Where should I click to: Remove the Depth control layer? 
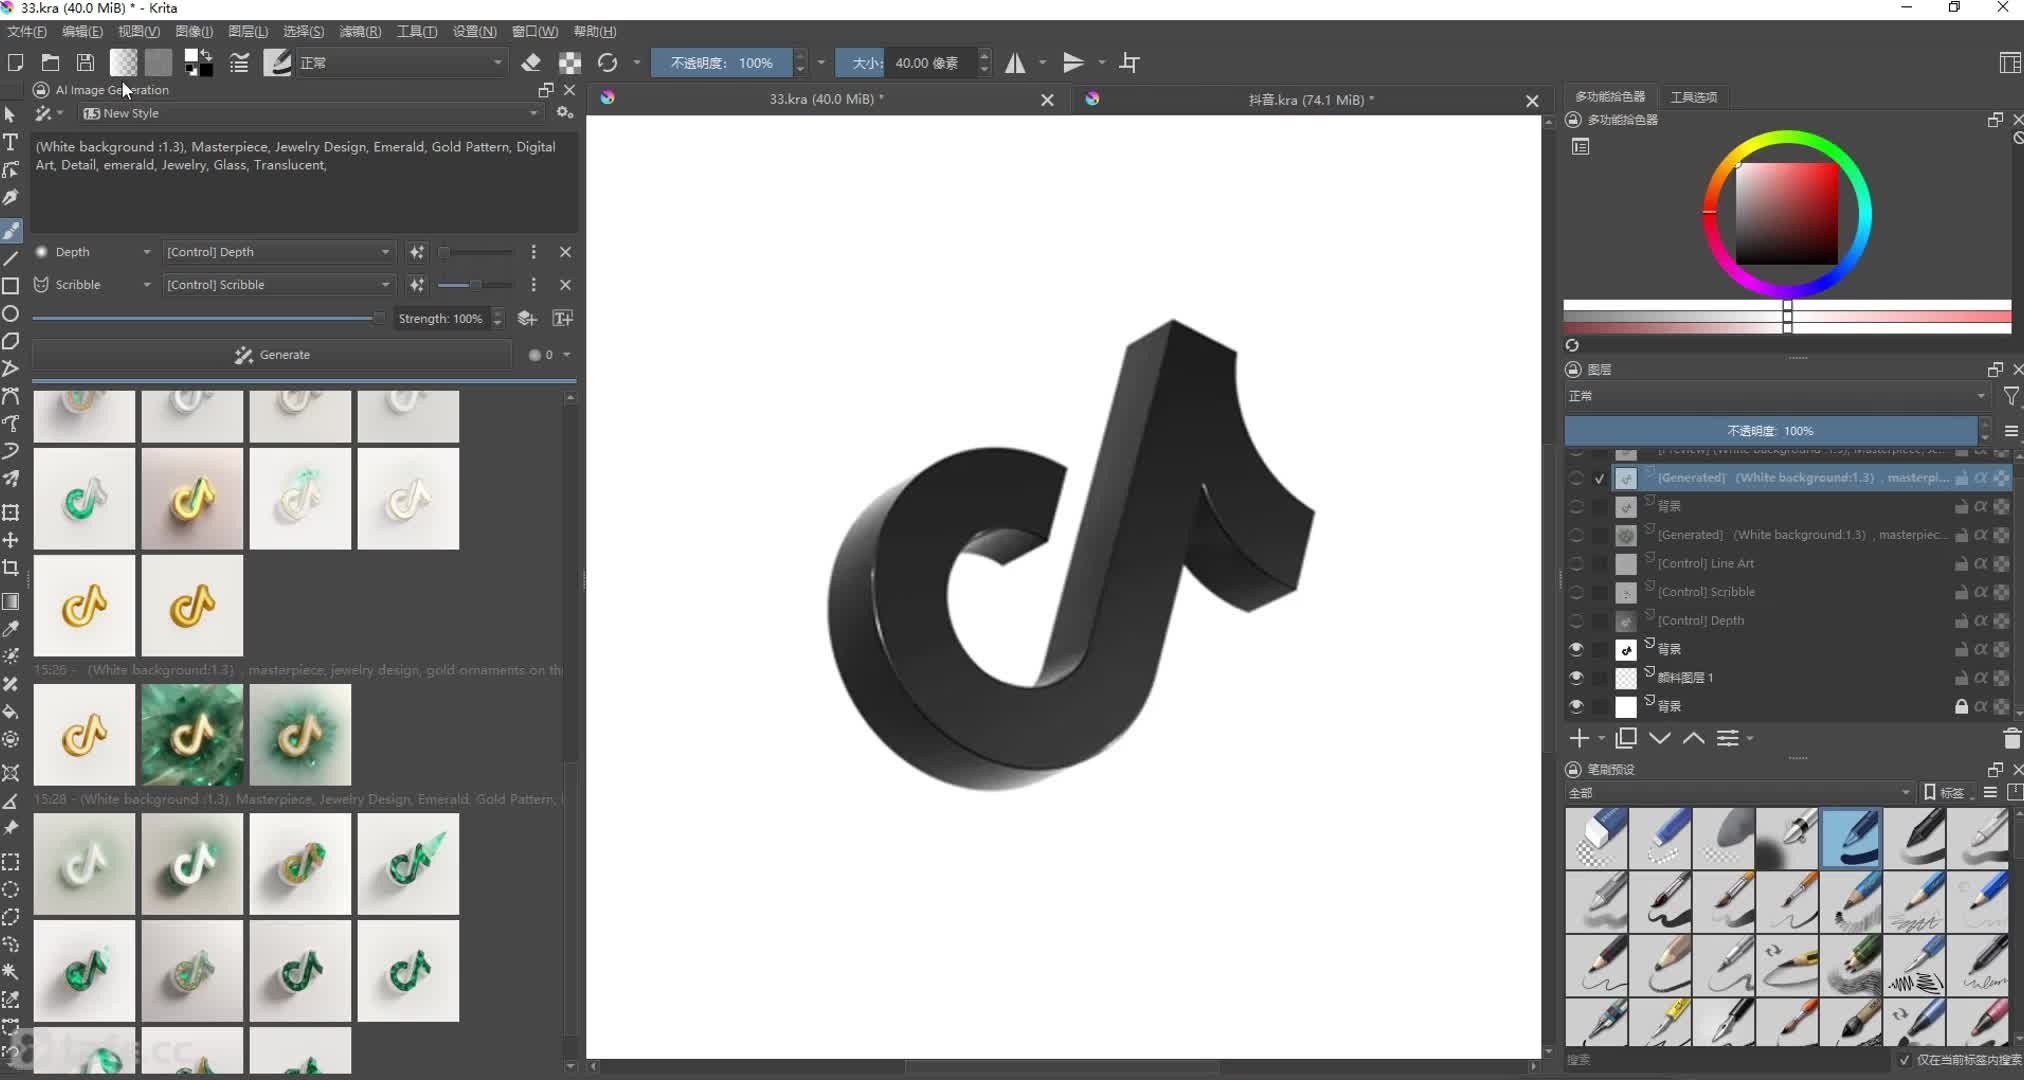pyautogui.click(x=566, y=252)
